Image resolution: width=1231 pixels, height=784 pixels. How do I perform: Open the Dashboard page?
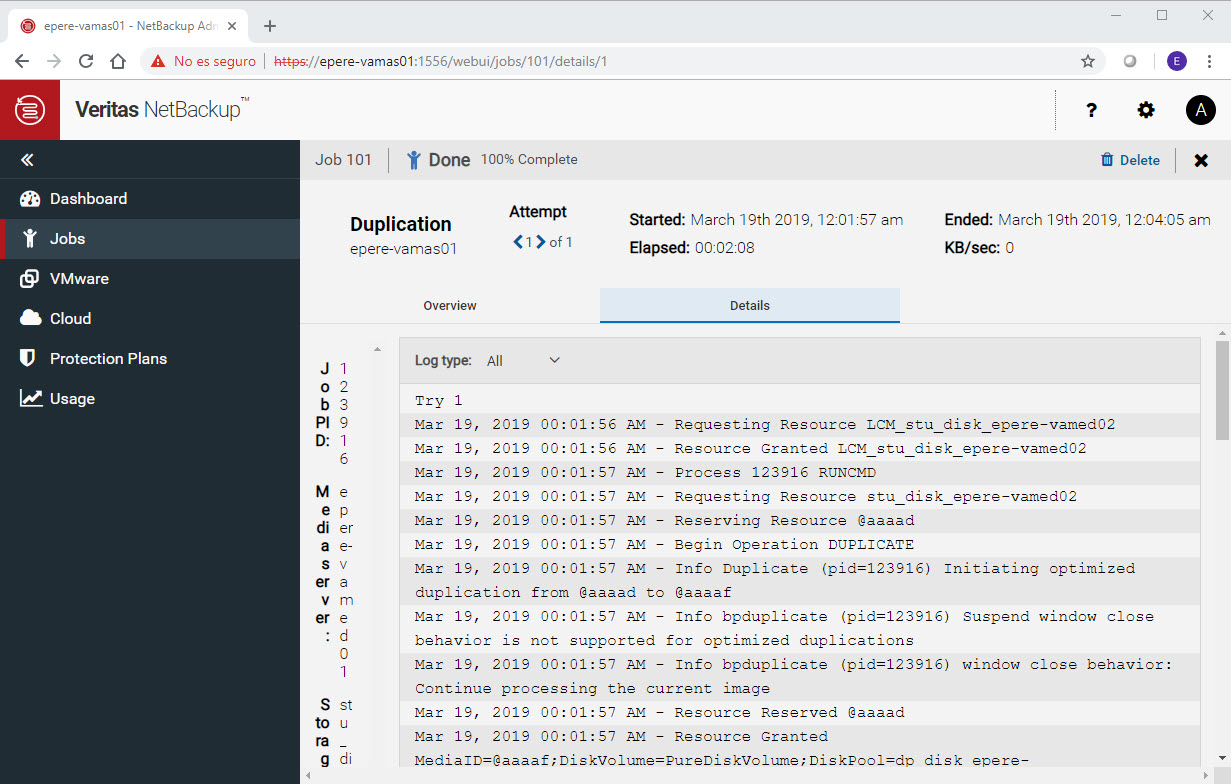(x=150, y=198)
